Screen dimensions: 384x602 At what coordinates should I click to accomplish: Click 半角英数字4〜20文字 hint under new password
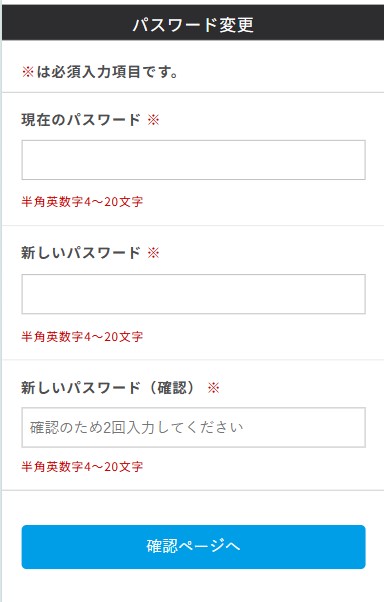coord(82,337)
